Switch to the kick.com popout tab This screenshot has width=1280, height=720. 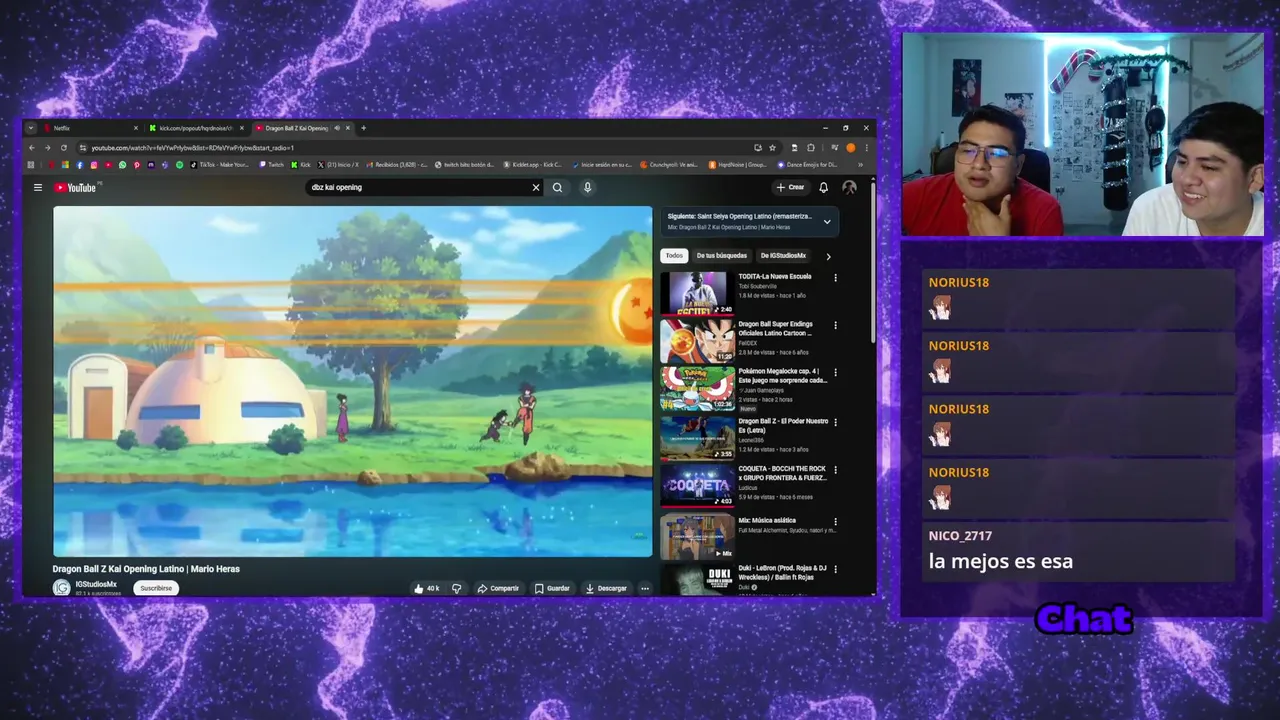195,128
